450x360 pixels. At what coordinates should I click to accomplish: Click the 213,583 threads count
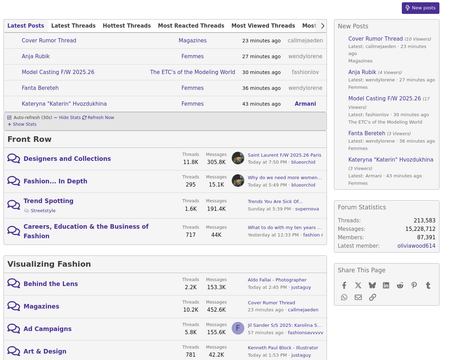pos(425,220)
